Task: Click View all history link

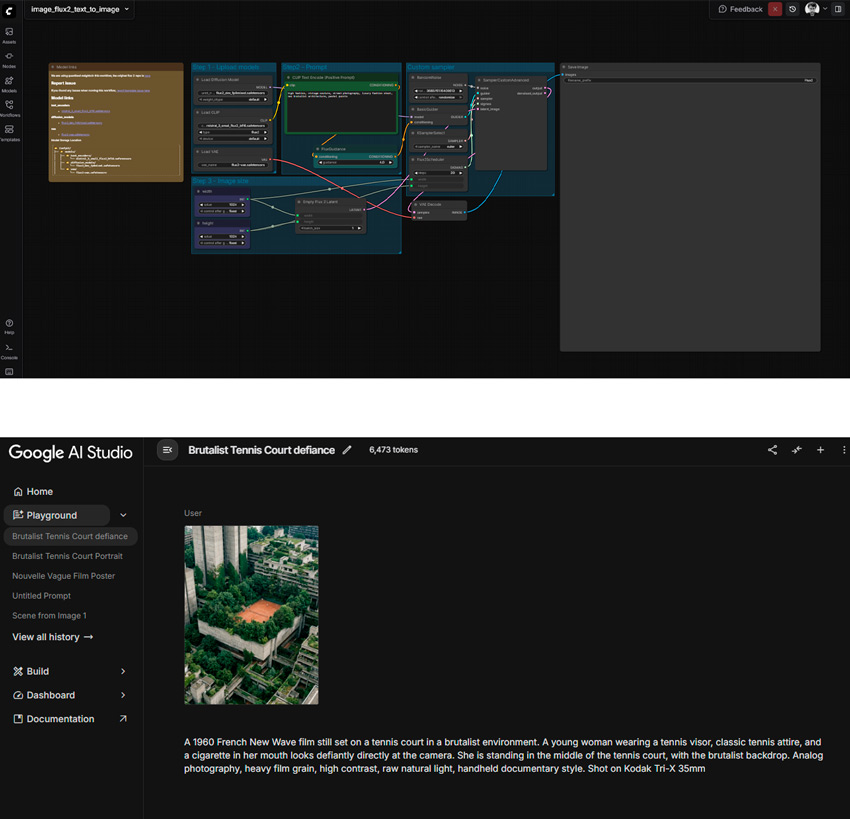Action: pyautogui.click(x=52, y=637)
